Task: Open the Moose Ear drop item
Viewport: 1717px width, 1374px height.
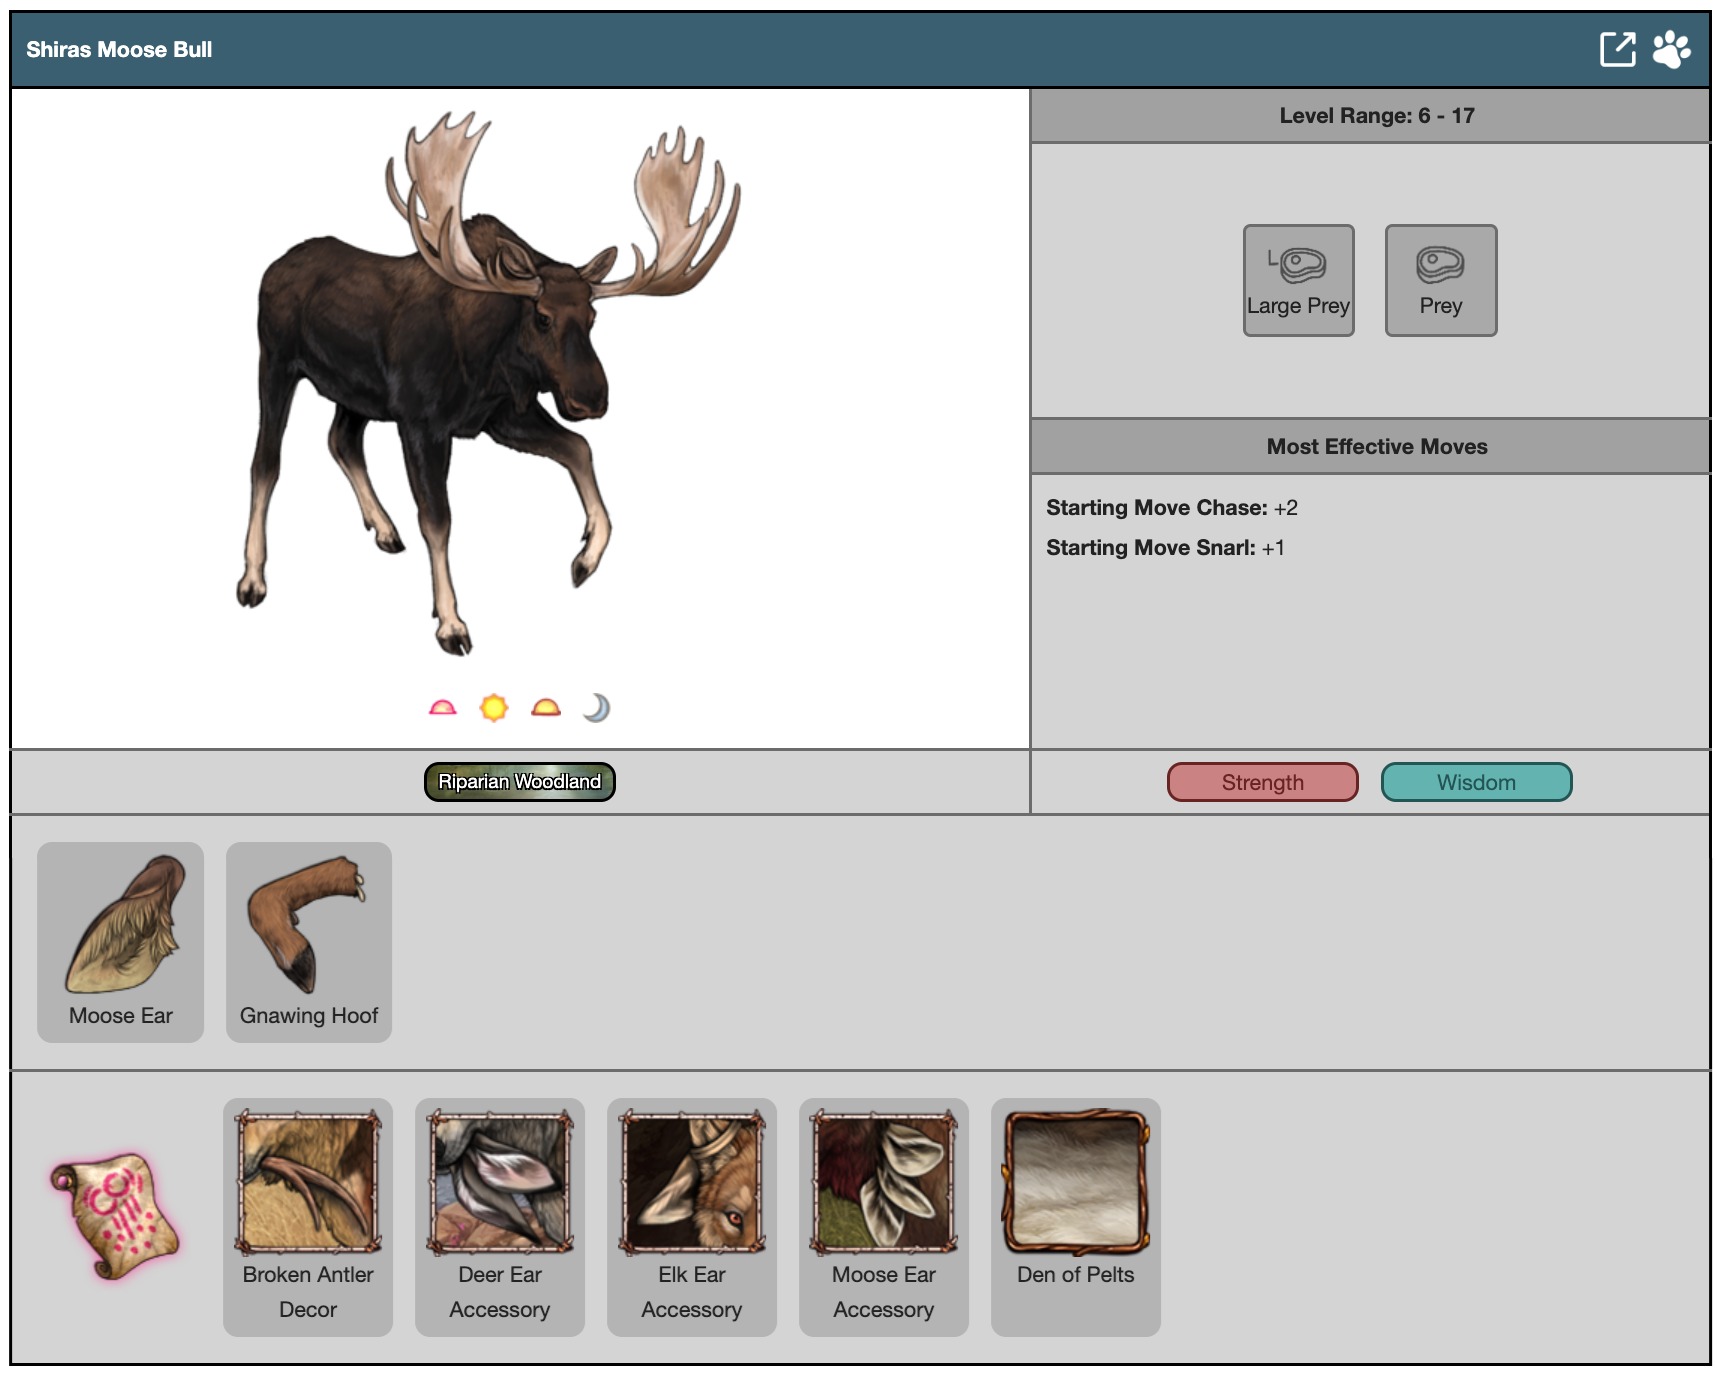Action: [121, 942]
